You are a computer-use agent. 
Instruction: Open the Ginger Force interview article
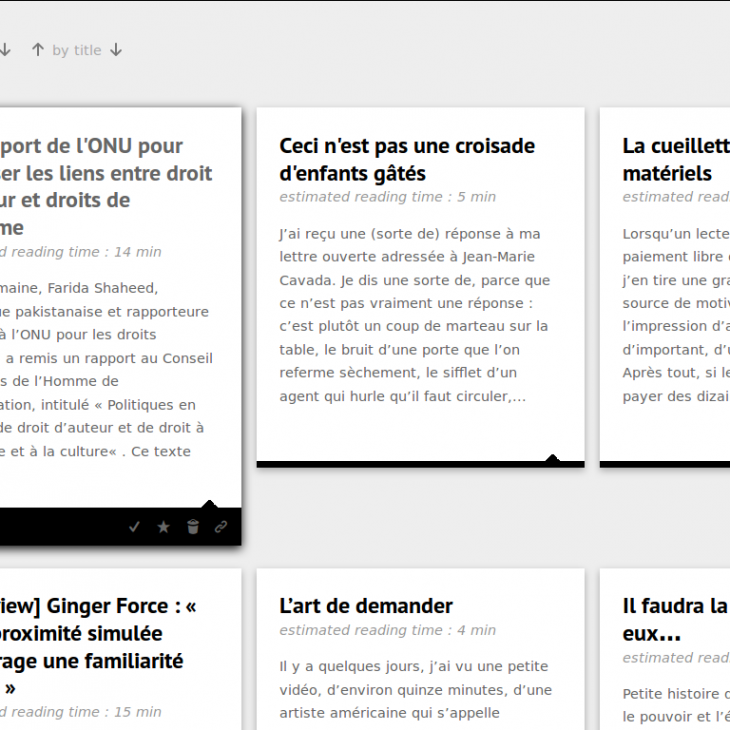98,633
